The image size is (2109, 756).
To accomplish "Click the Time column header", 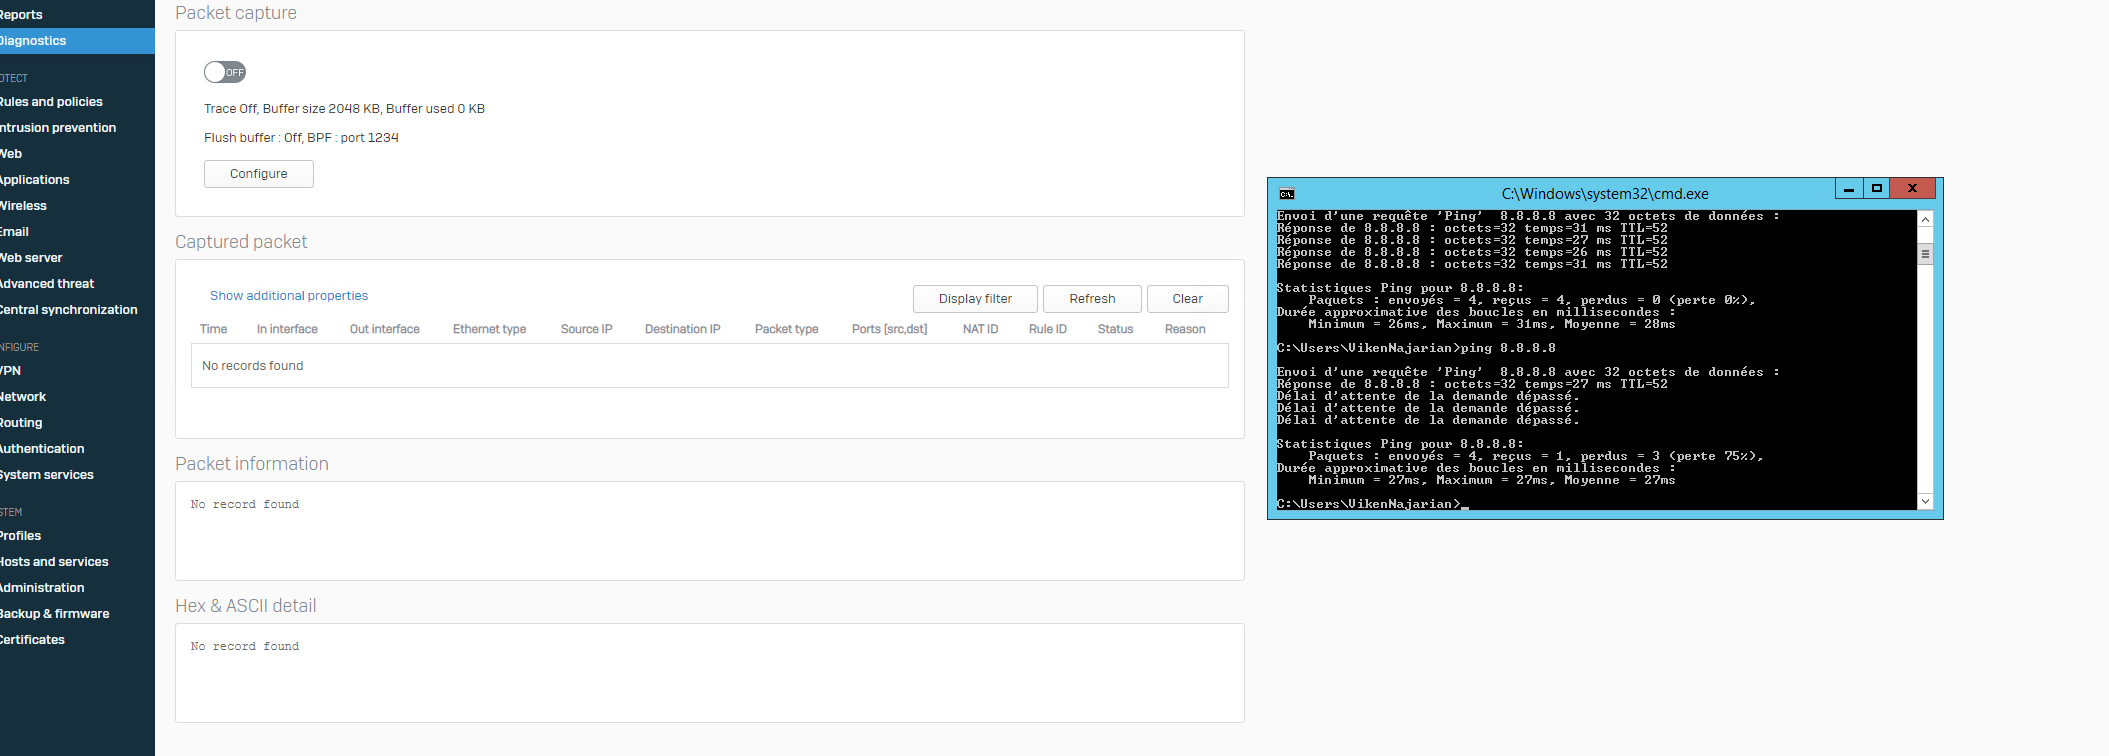I will tap(213, 329).
